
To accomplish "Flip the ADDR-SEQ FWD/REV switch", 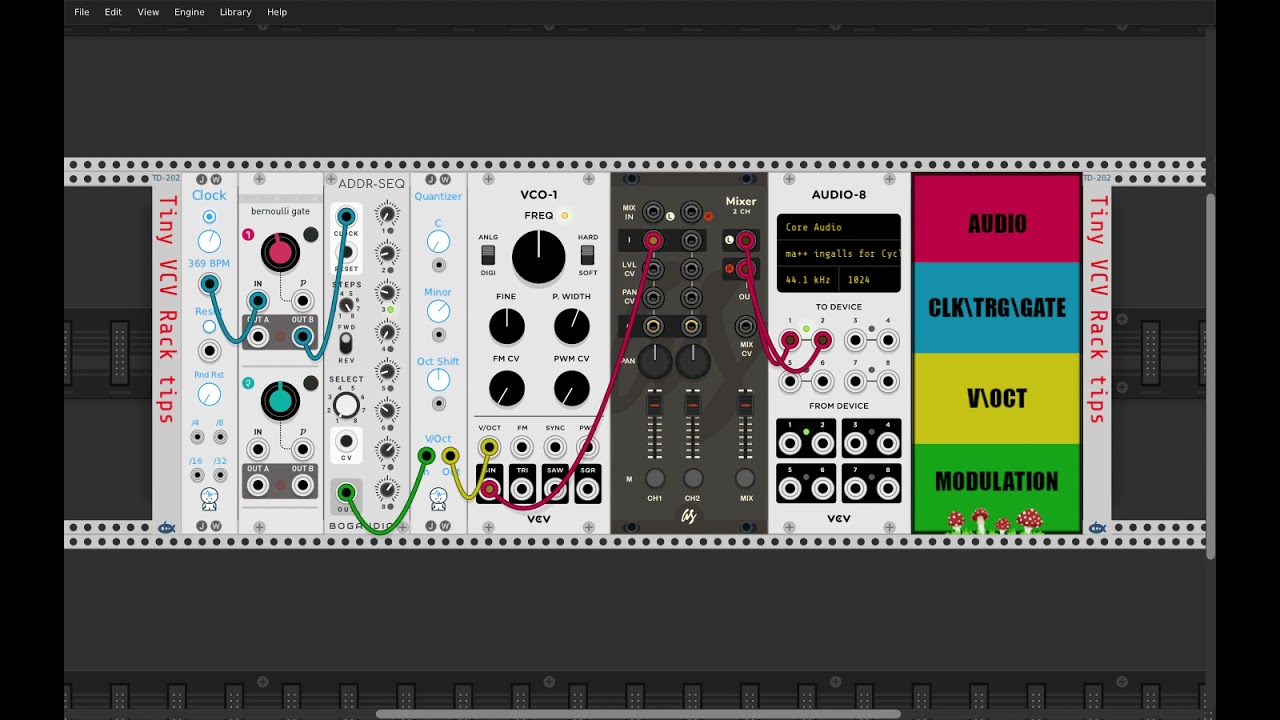I will coord(346,342).
